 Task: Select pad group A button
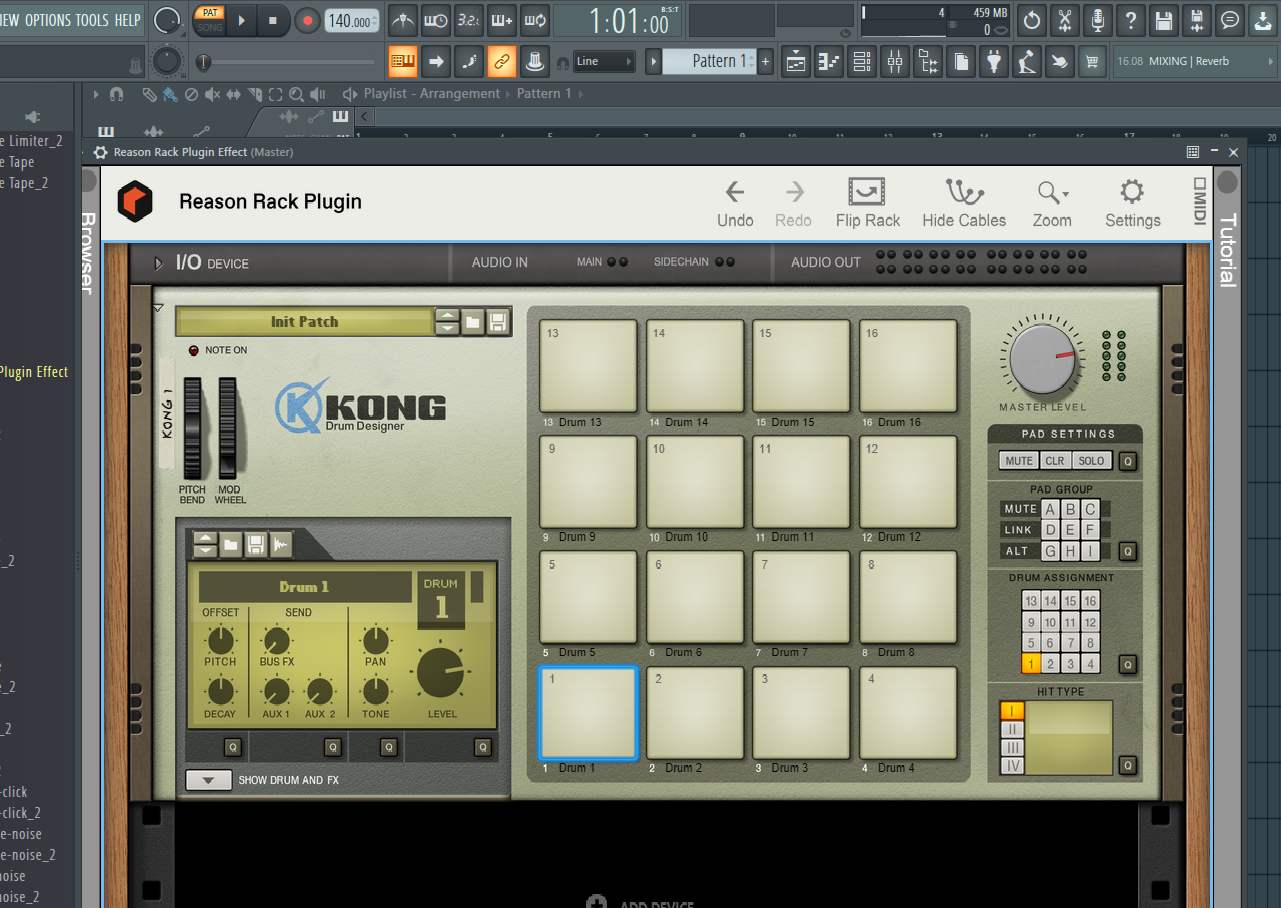pyautogui.click(x=1050, y=509)
